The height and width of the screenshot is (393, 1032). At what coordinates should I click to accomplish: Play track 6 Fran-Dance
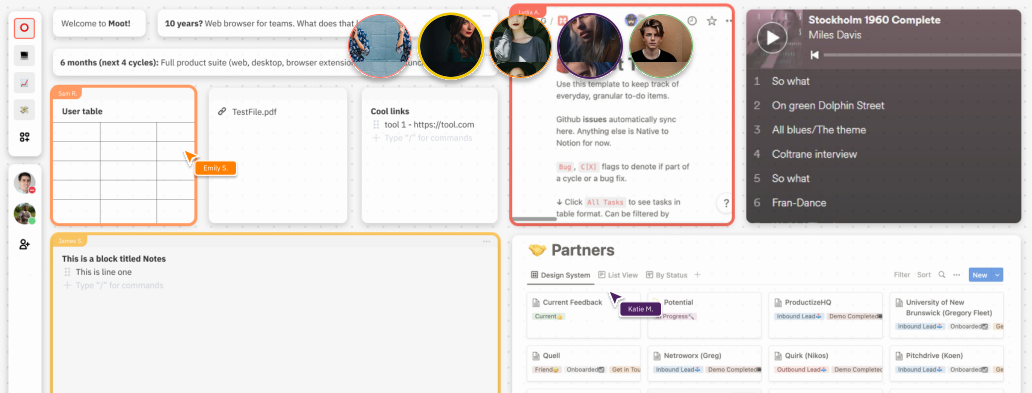883,203
